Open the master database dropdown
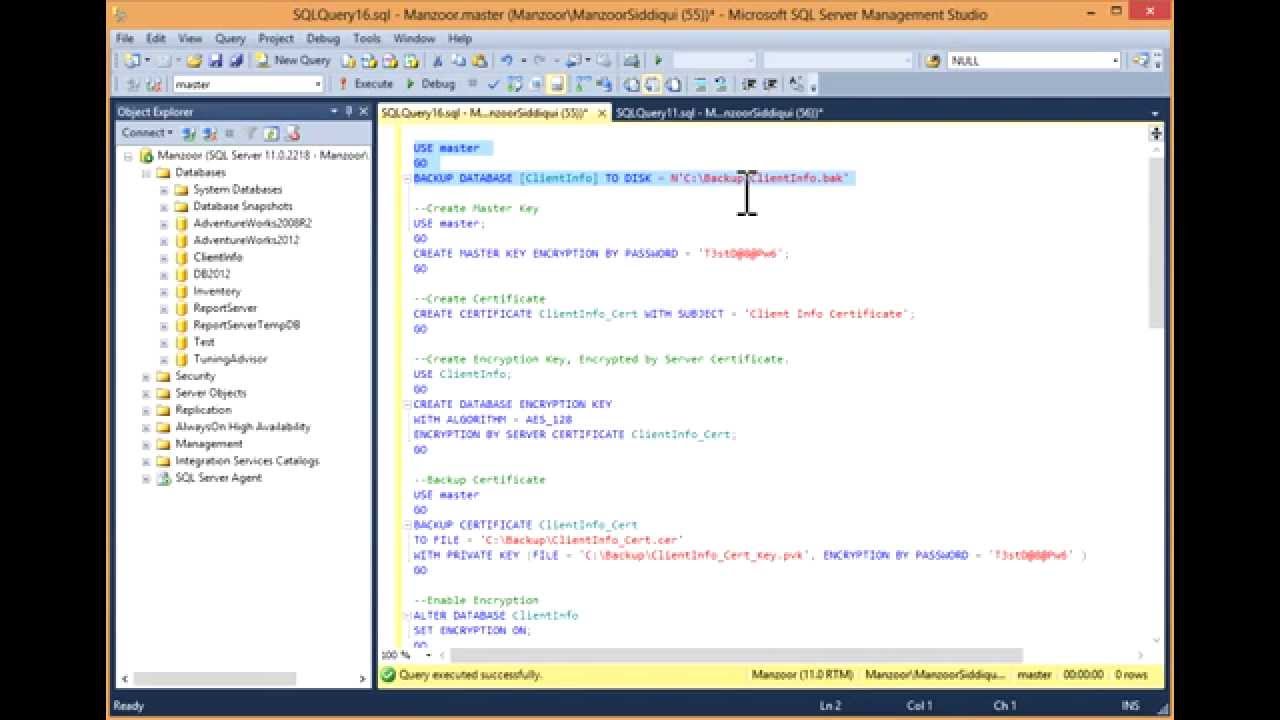This screenshot has height=720, width=1280. point(248,84)
